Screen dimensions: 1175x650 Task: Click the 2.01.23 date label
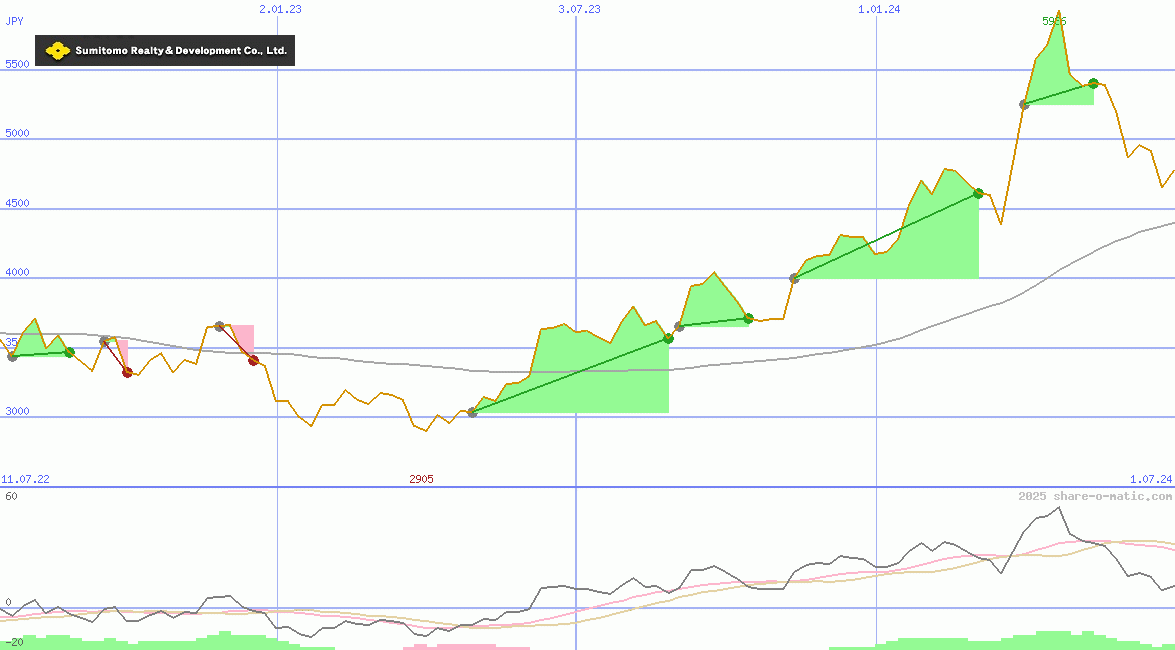tap(280, 9)
